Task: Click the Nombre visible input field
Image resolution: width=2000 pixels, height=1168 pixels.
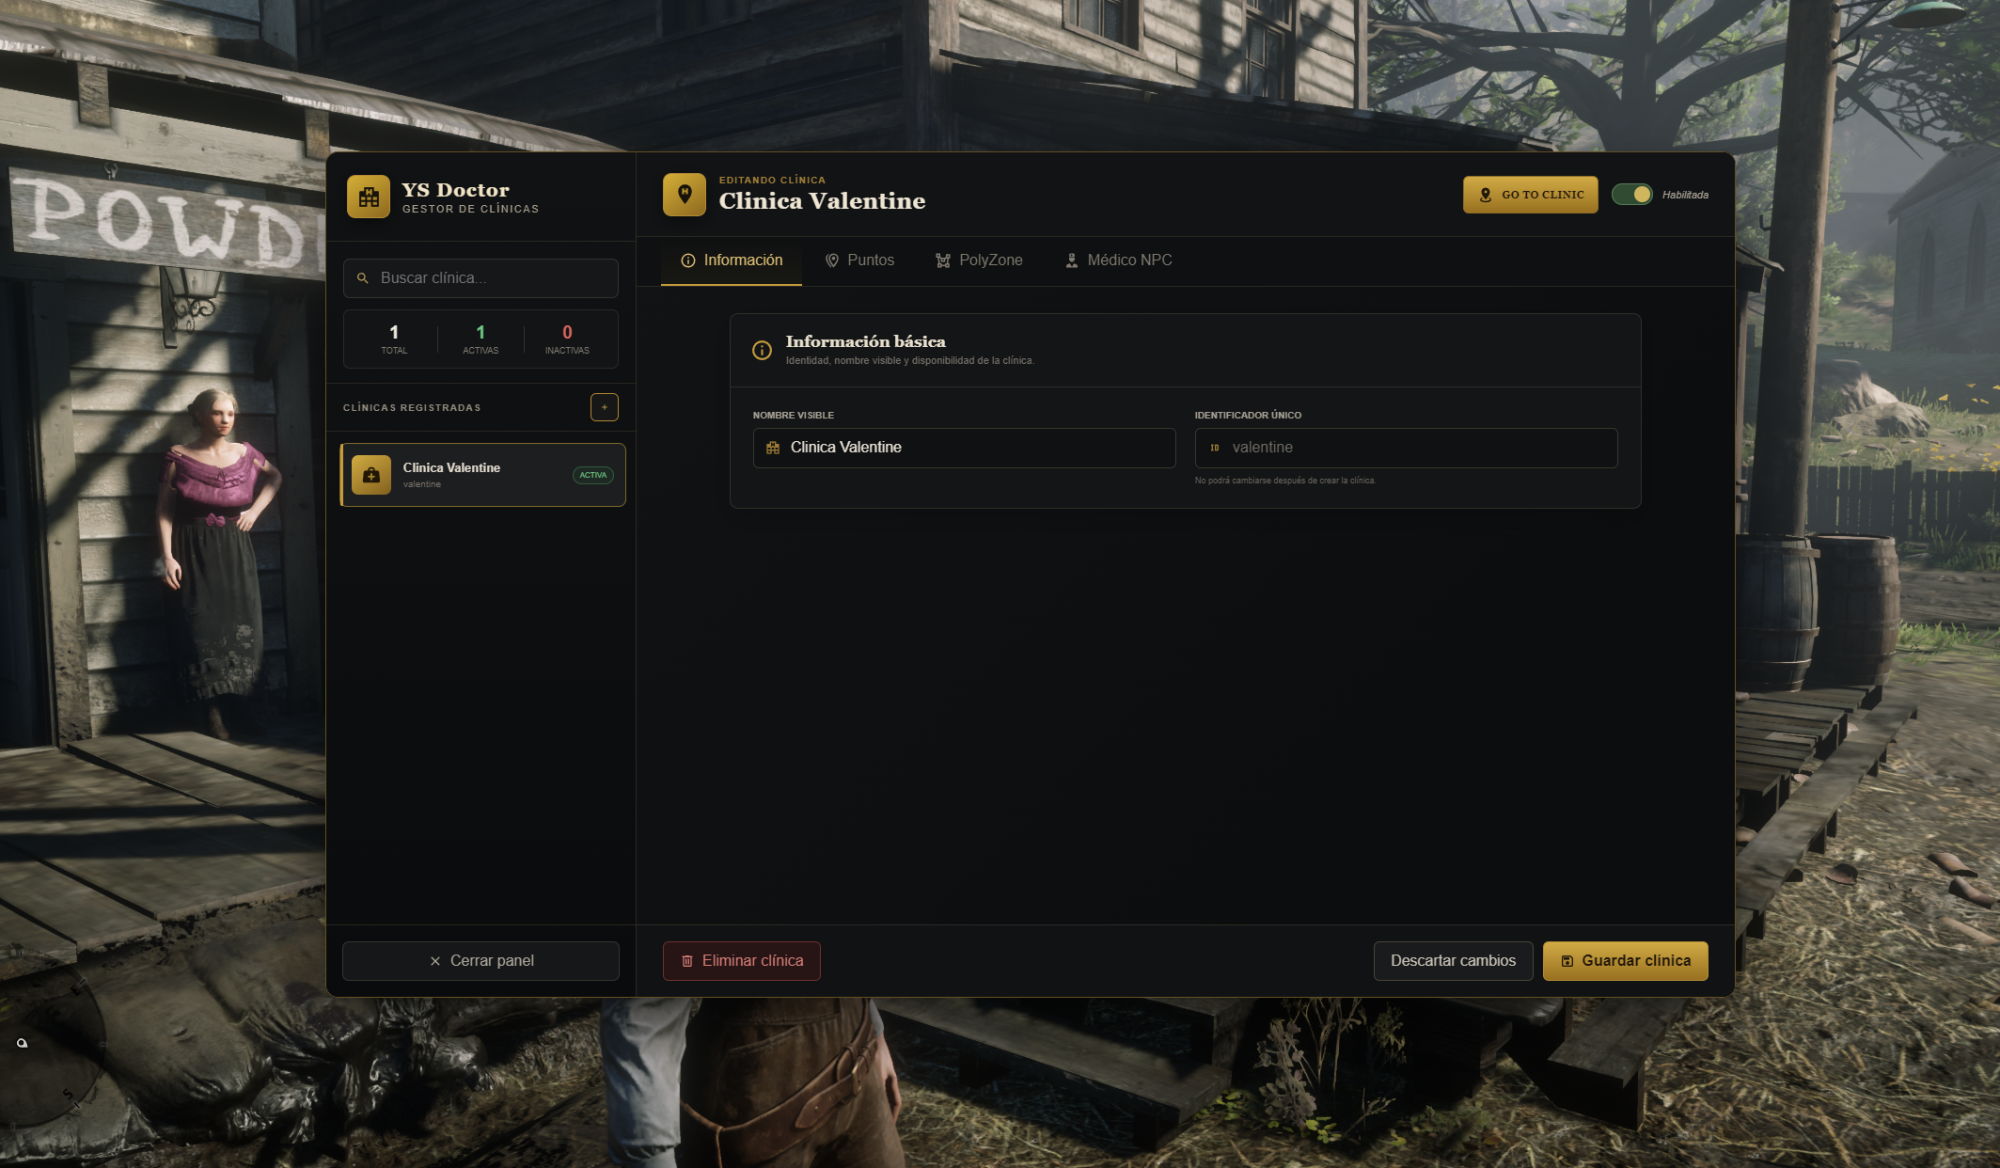Action: [x=964, y=448]
